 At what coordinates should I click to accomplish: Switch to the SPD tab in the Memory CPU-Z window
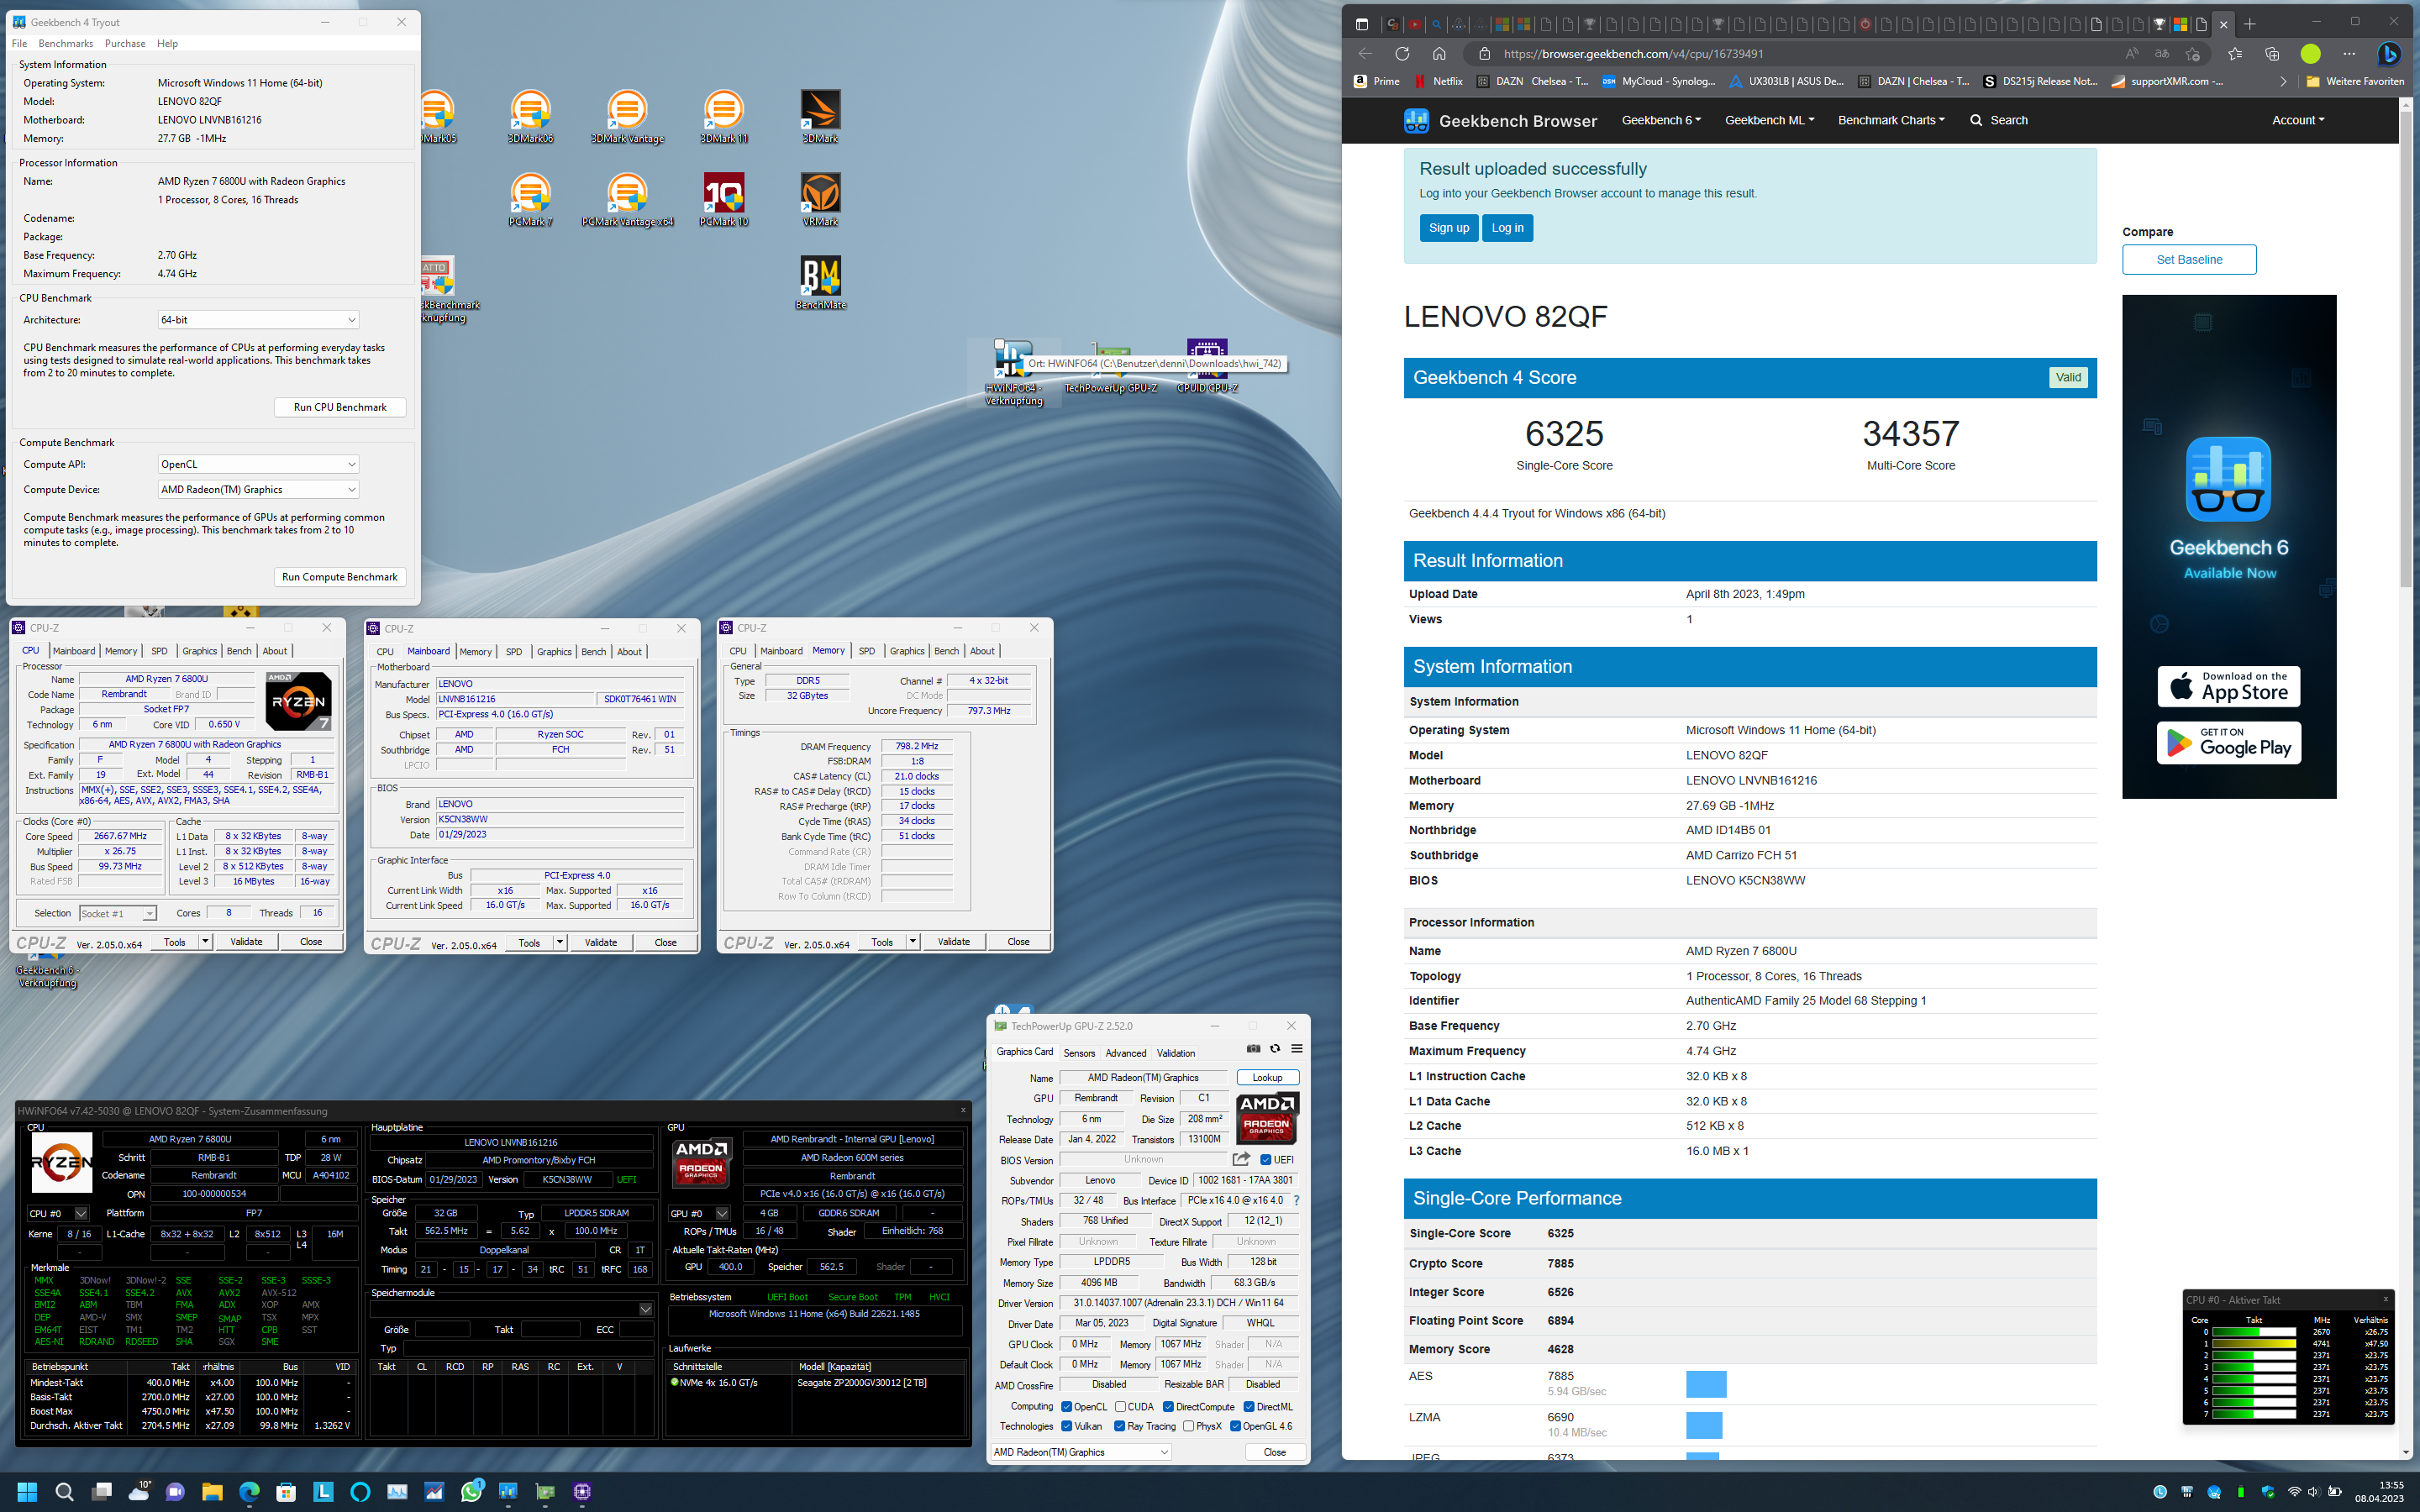pos(866,651)
